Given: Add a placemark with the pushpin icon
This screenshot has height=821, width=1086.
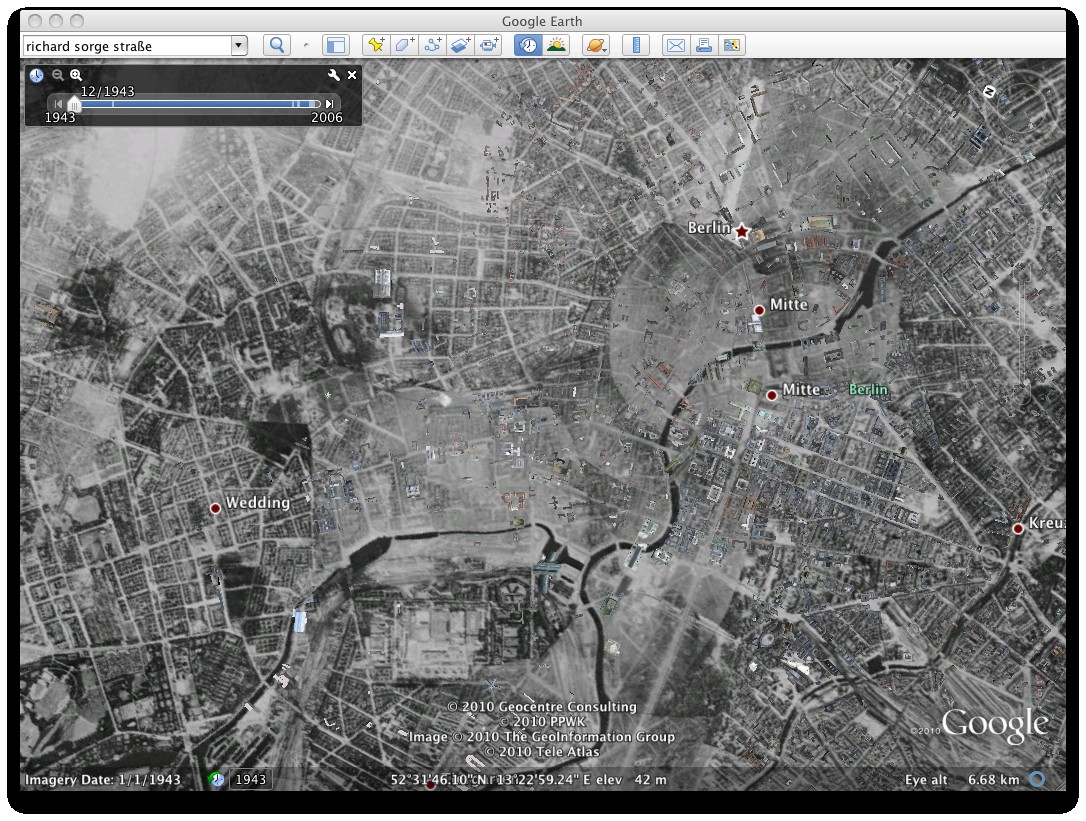Looking at the screenshot, I should [376, 45].
